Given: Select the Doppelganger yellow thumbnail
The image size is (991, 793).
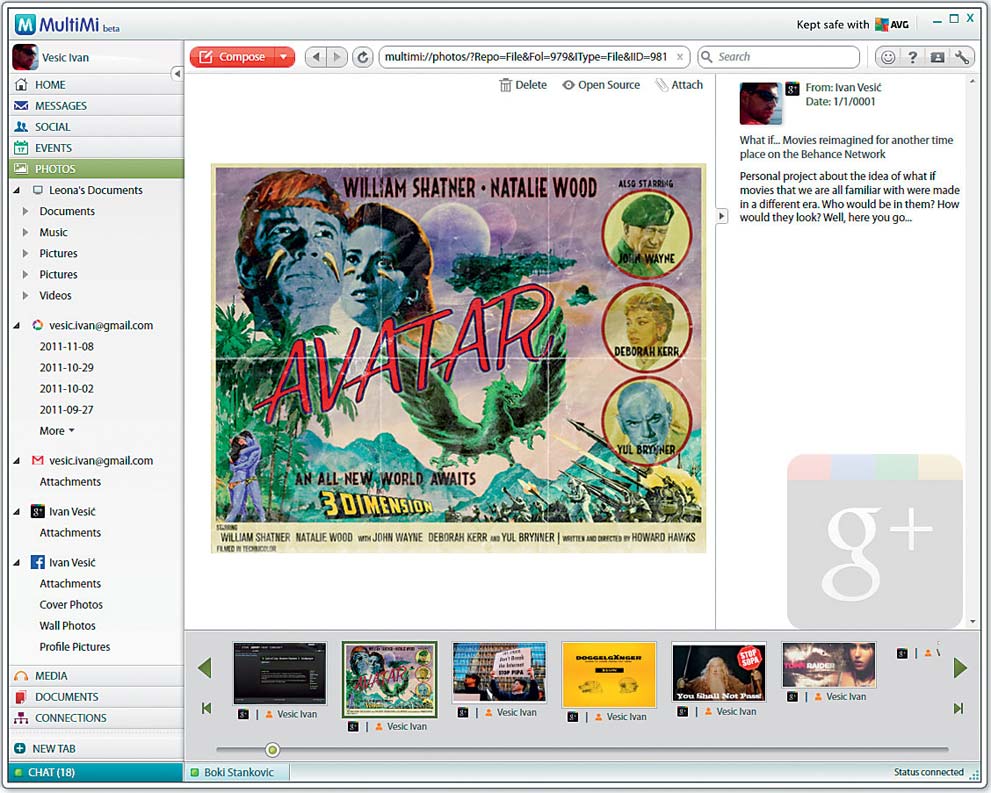Looking at the screenshot, I should (x=609, y=675).
